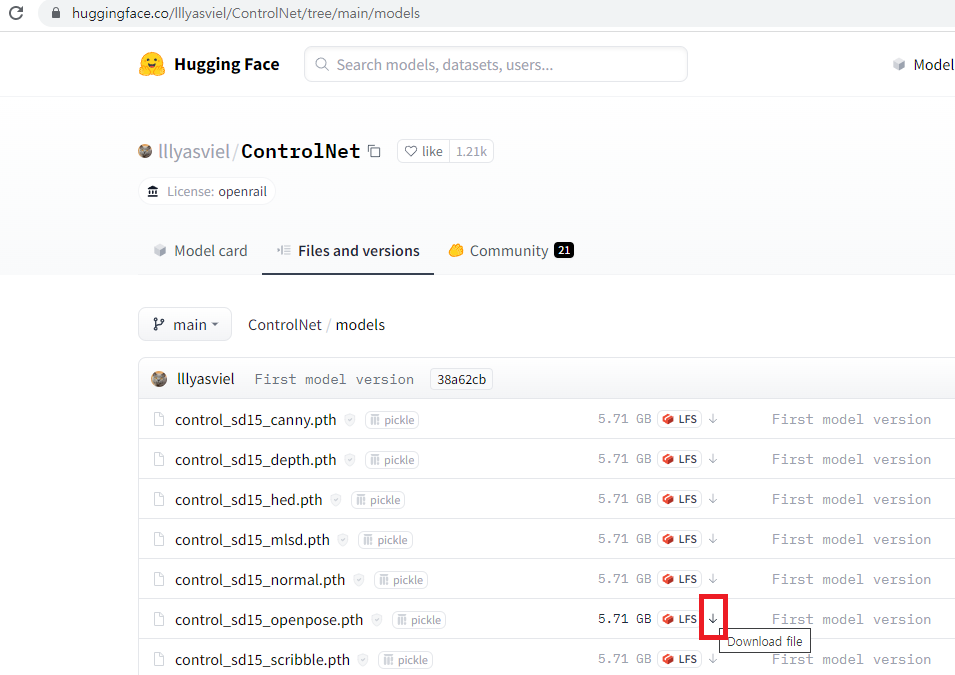The image size is (955, 675).
Task: Open First model version commit on mlsd row
Action: [851, 539]
